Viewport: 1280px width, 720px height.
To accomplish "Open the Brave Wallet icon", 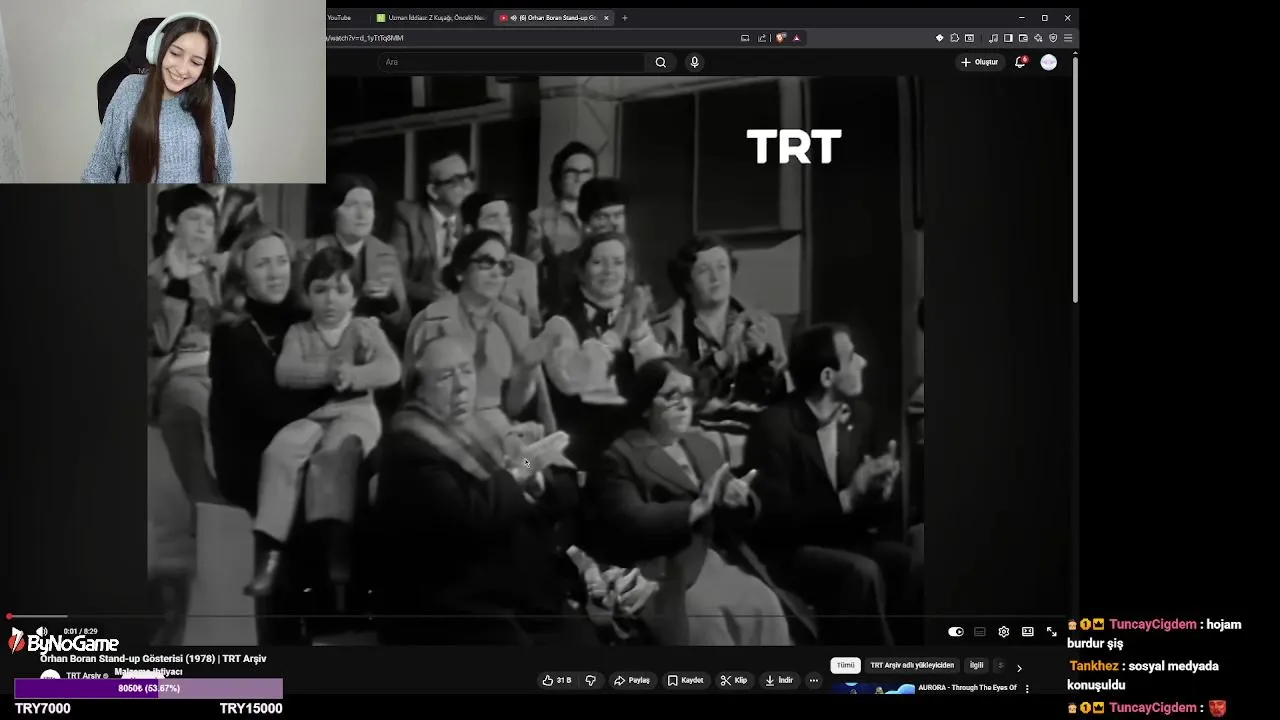I will pyautogui.click(x=1023, y=38).
